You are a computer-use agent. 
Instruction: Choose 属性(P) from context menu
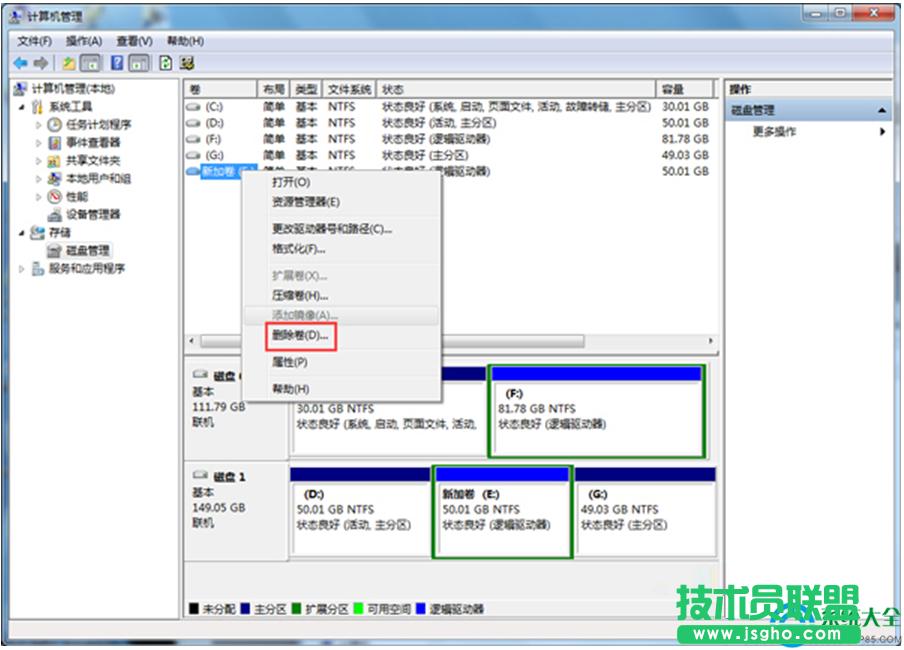(341, 362)
